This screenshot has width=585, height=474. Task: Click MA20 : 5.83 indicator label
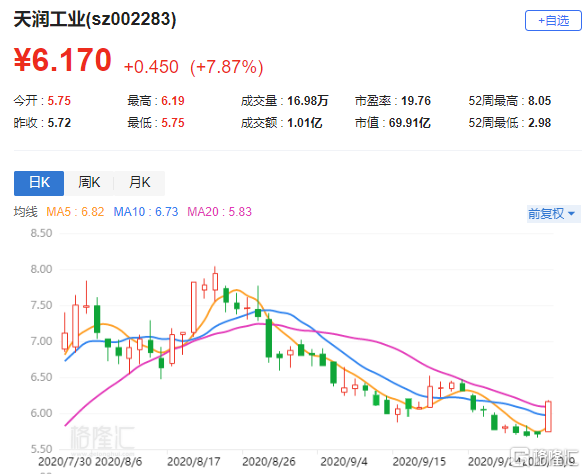point(219,212)
